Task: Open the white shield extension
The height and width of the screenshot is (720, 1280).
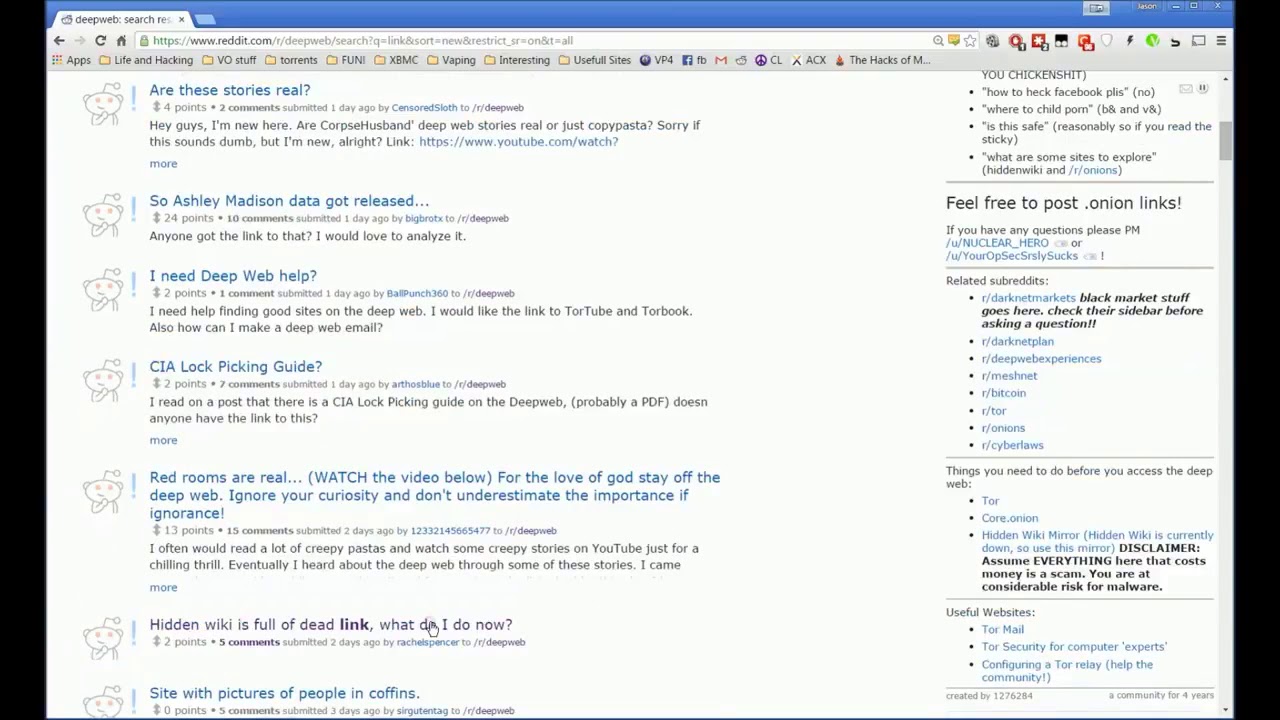Action: tap(1107, 41)
